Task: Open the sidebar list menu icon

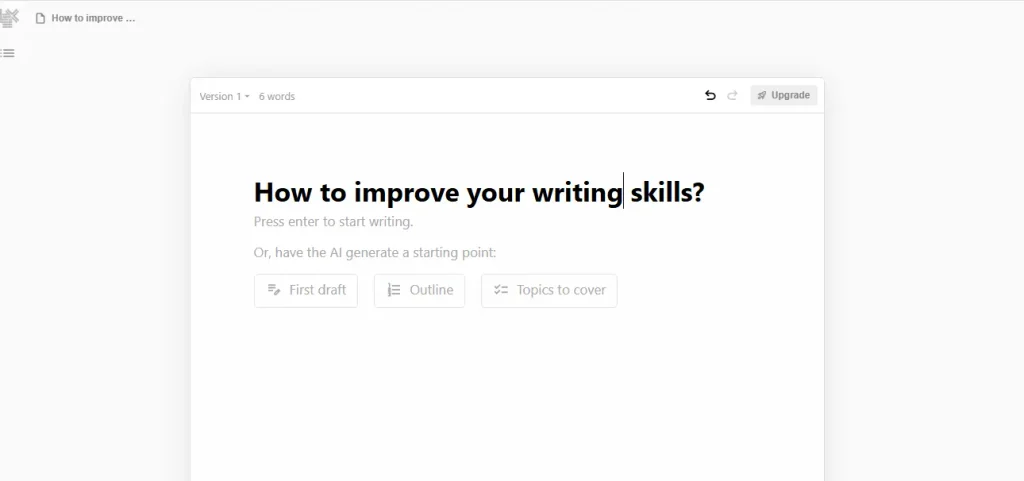Action: click(x=8, y=54)
